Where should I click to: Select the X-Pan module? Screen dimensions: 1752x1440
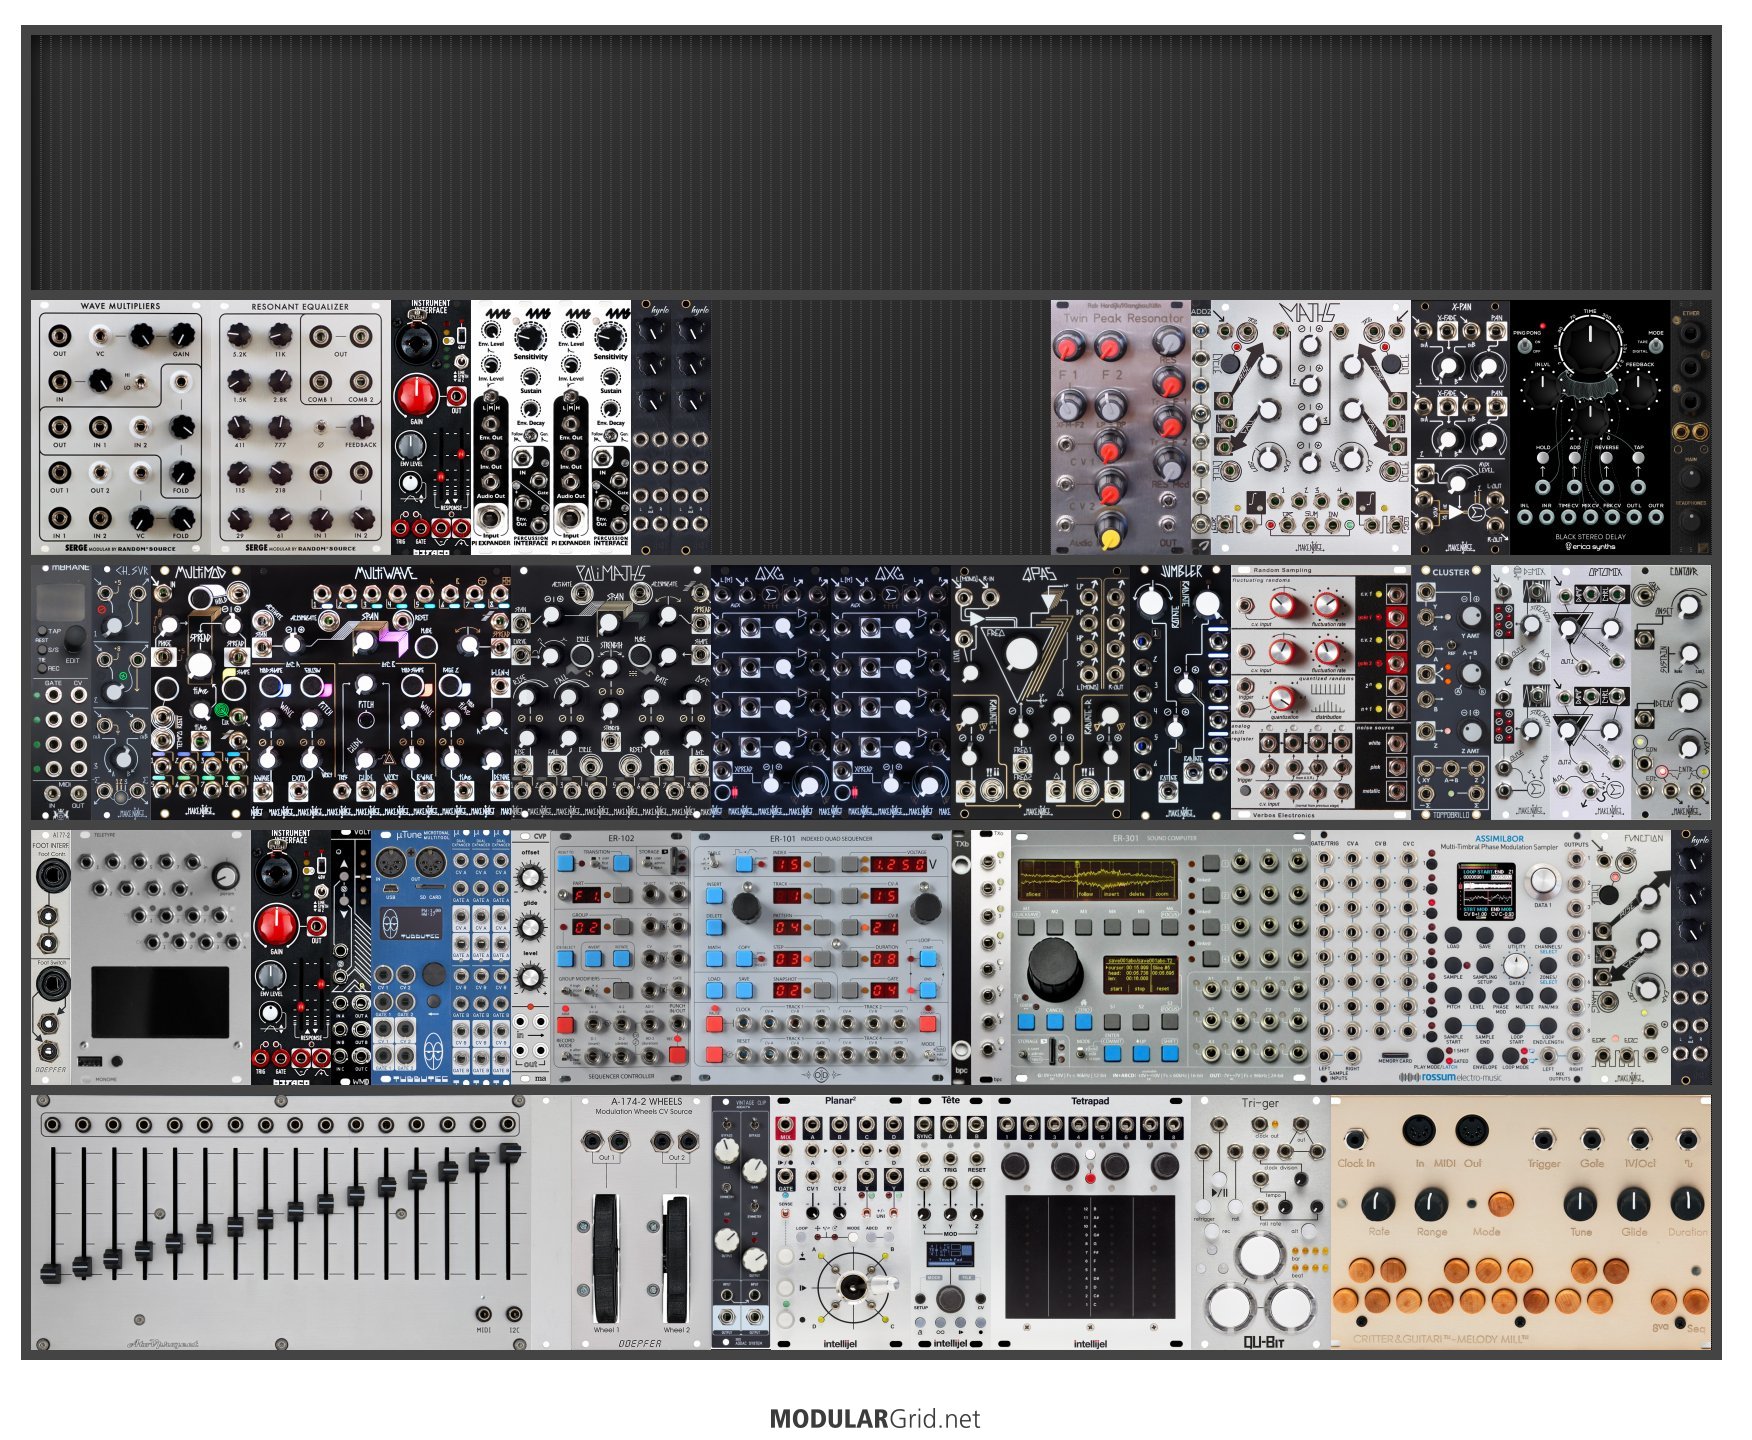click(1461, 427)
